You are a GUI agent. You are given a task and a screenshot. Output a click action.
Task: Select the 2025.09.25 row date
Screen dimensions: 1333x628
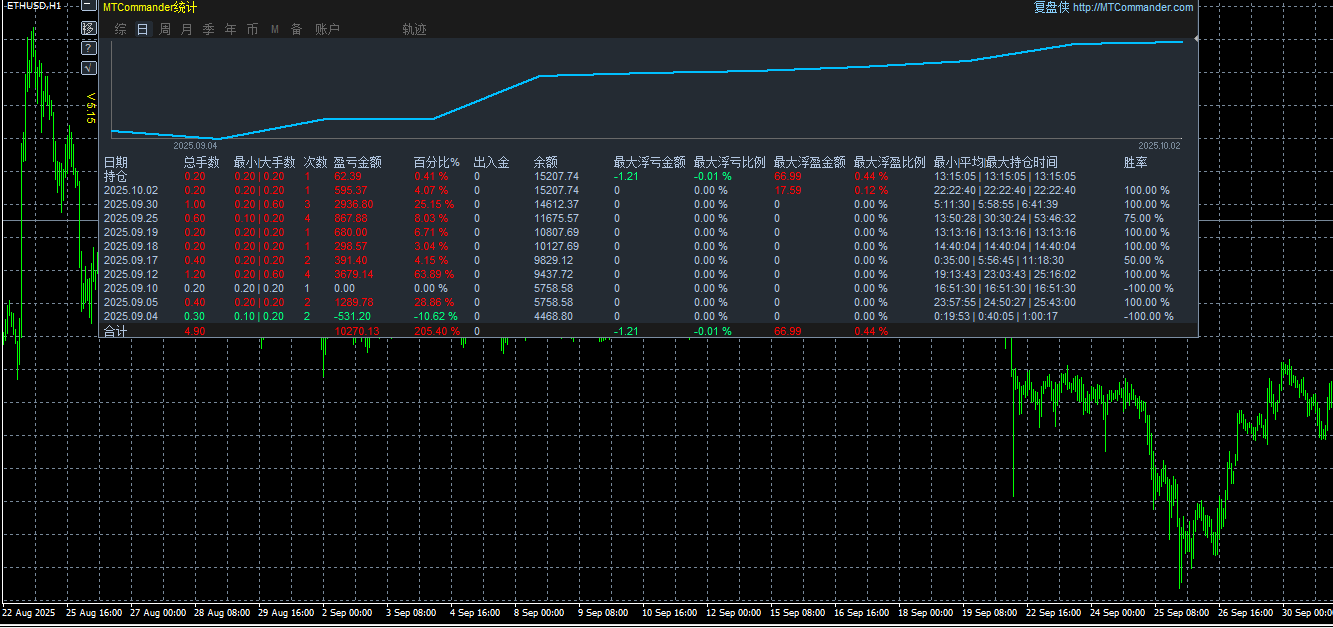pyautogui.click(x=131, y=218)
